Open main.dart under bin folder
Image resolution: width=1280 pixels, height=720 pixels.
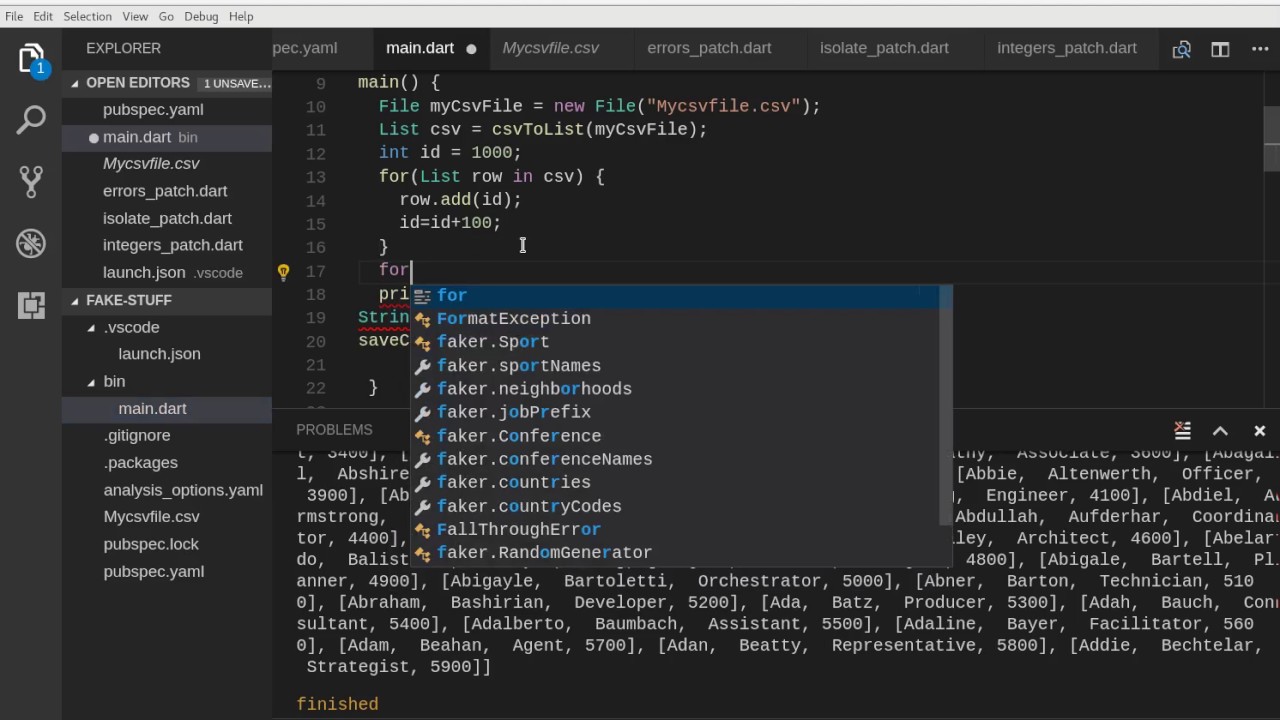167,408
